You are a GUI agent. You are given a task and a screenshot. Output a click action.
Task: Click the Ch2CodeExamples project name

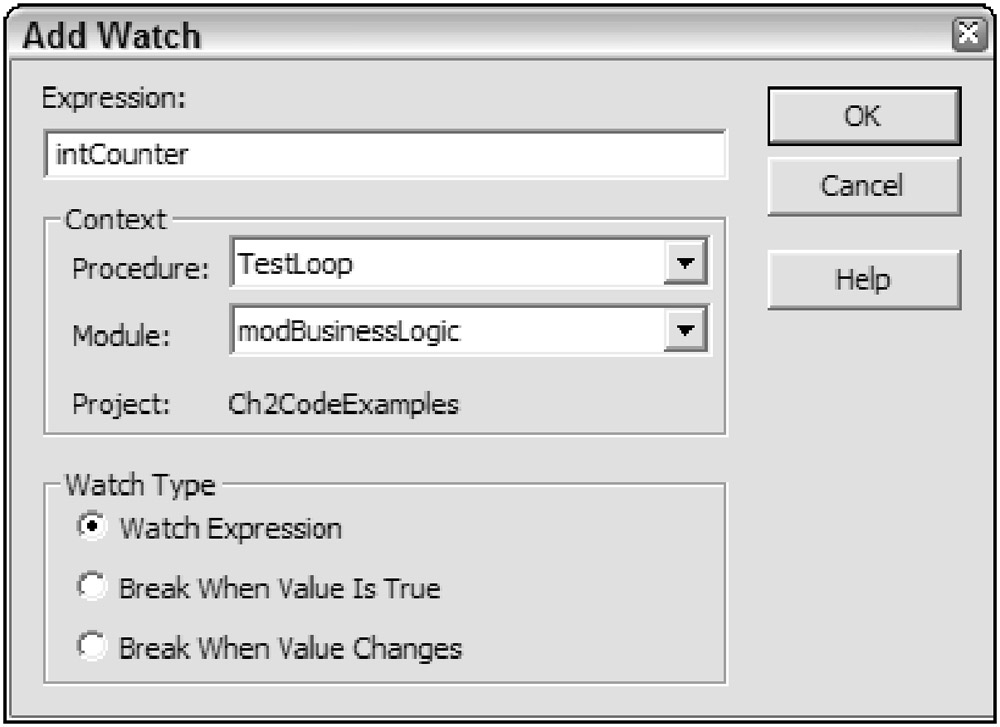pyautogui.click(x=344, y=405)
